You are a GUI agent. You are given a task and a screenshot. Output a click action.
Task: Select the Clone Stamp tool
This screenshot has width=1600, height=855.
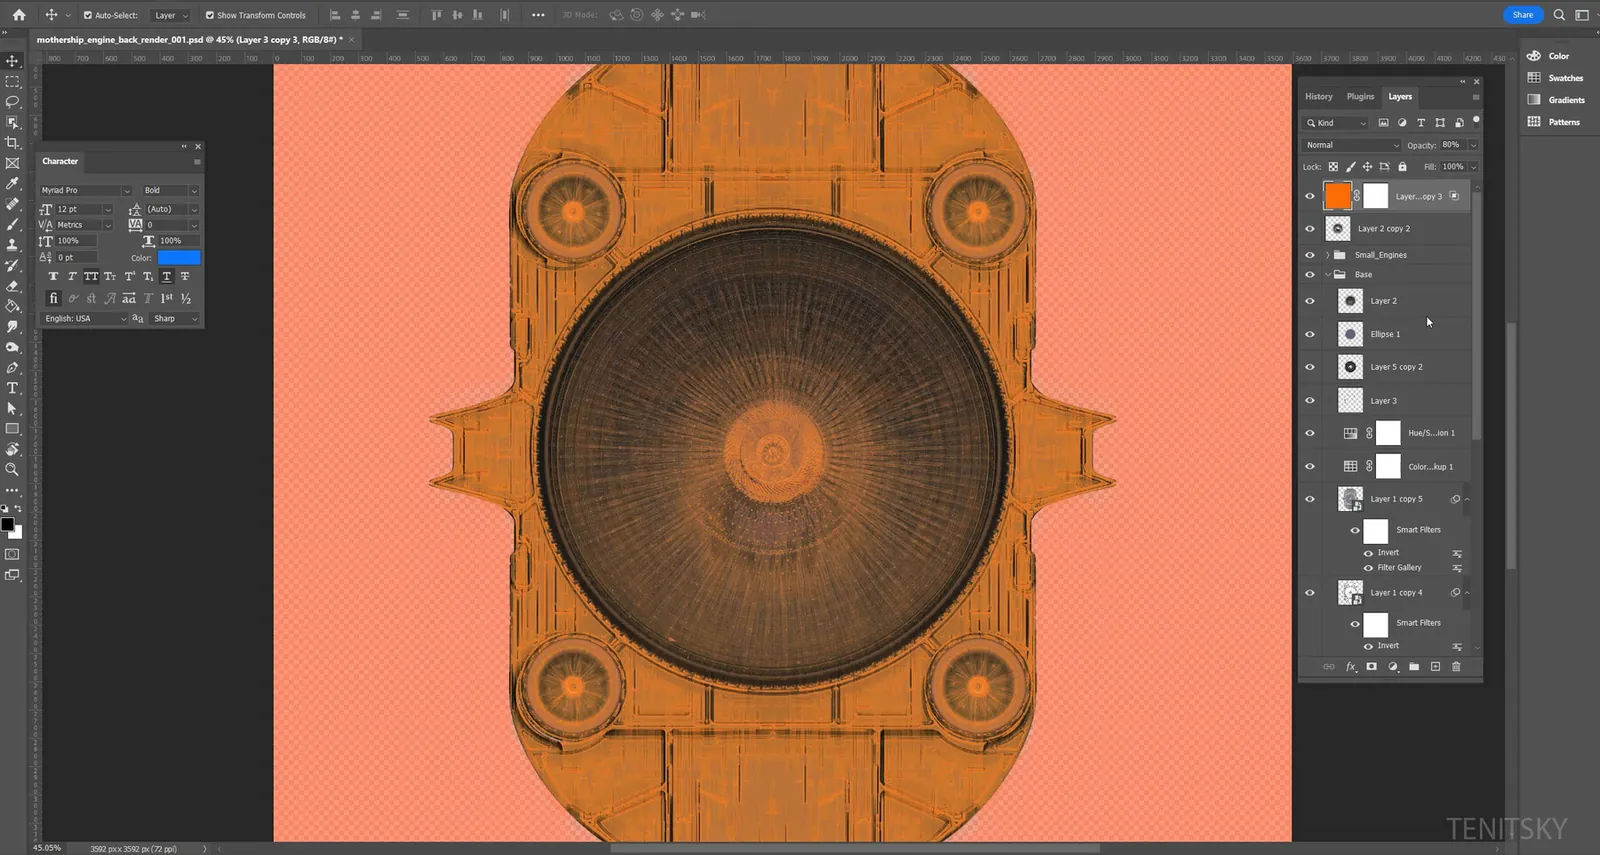tap(12, 245)
